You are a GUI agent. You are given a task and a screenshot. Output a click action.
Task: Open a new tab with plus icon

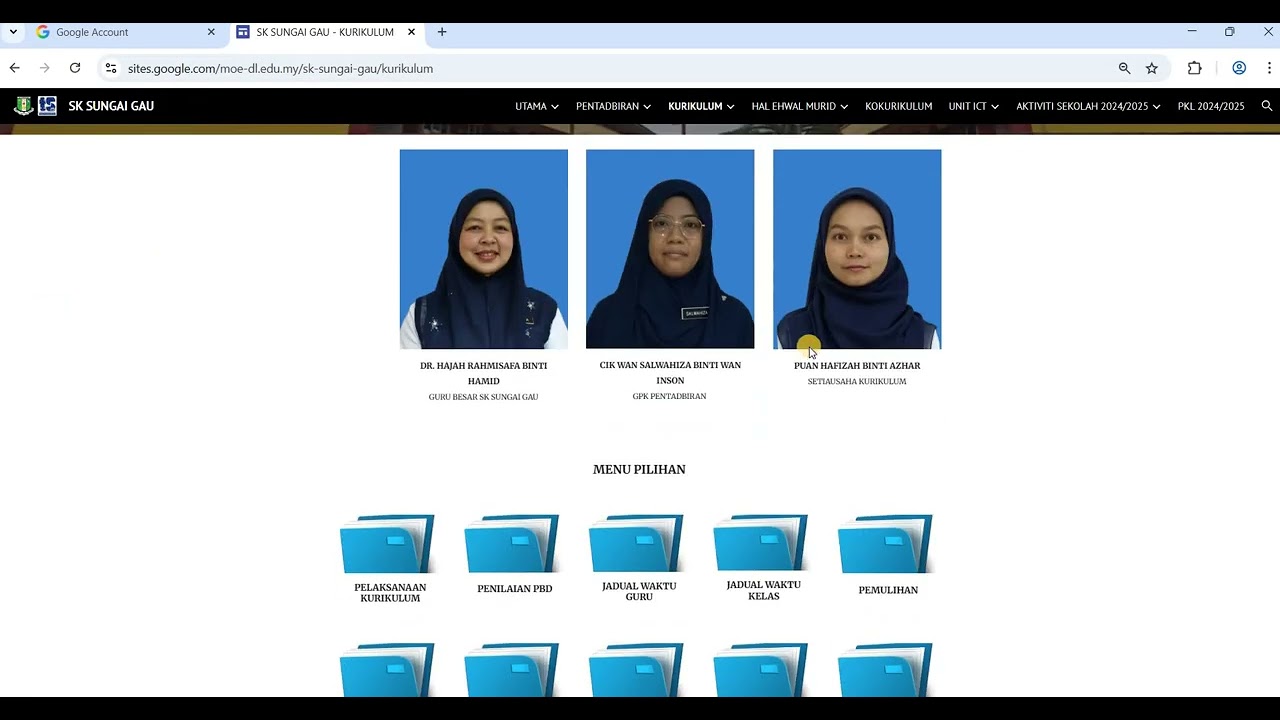(x=442, y=32)
